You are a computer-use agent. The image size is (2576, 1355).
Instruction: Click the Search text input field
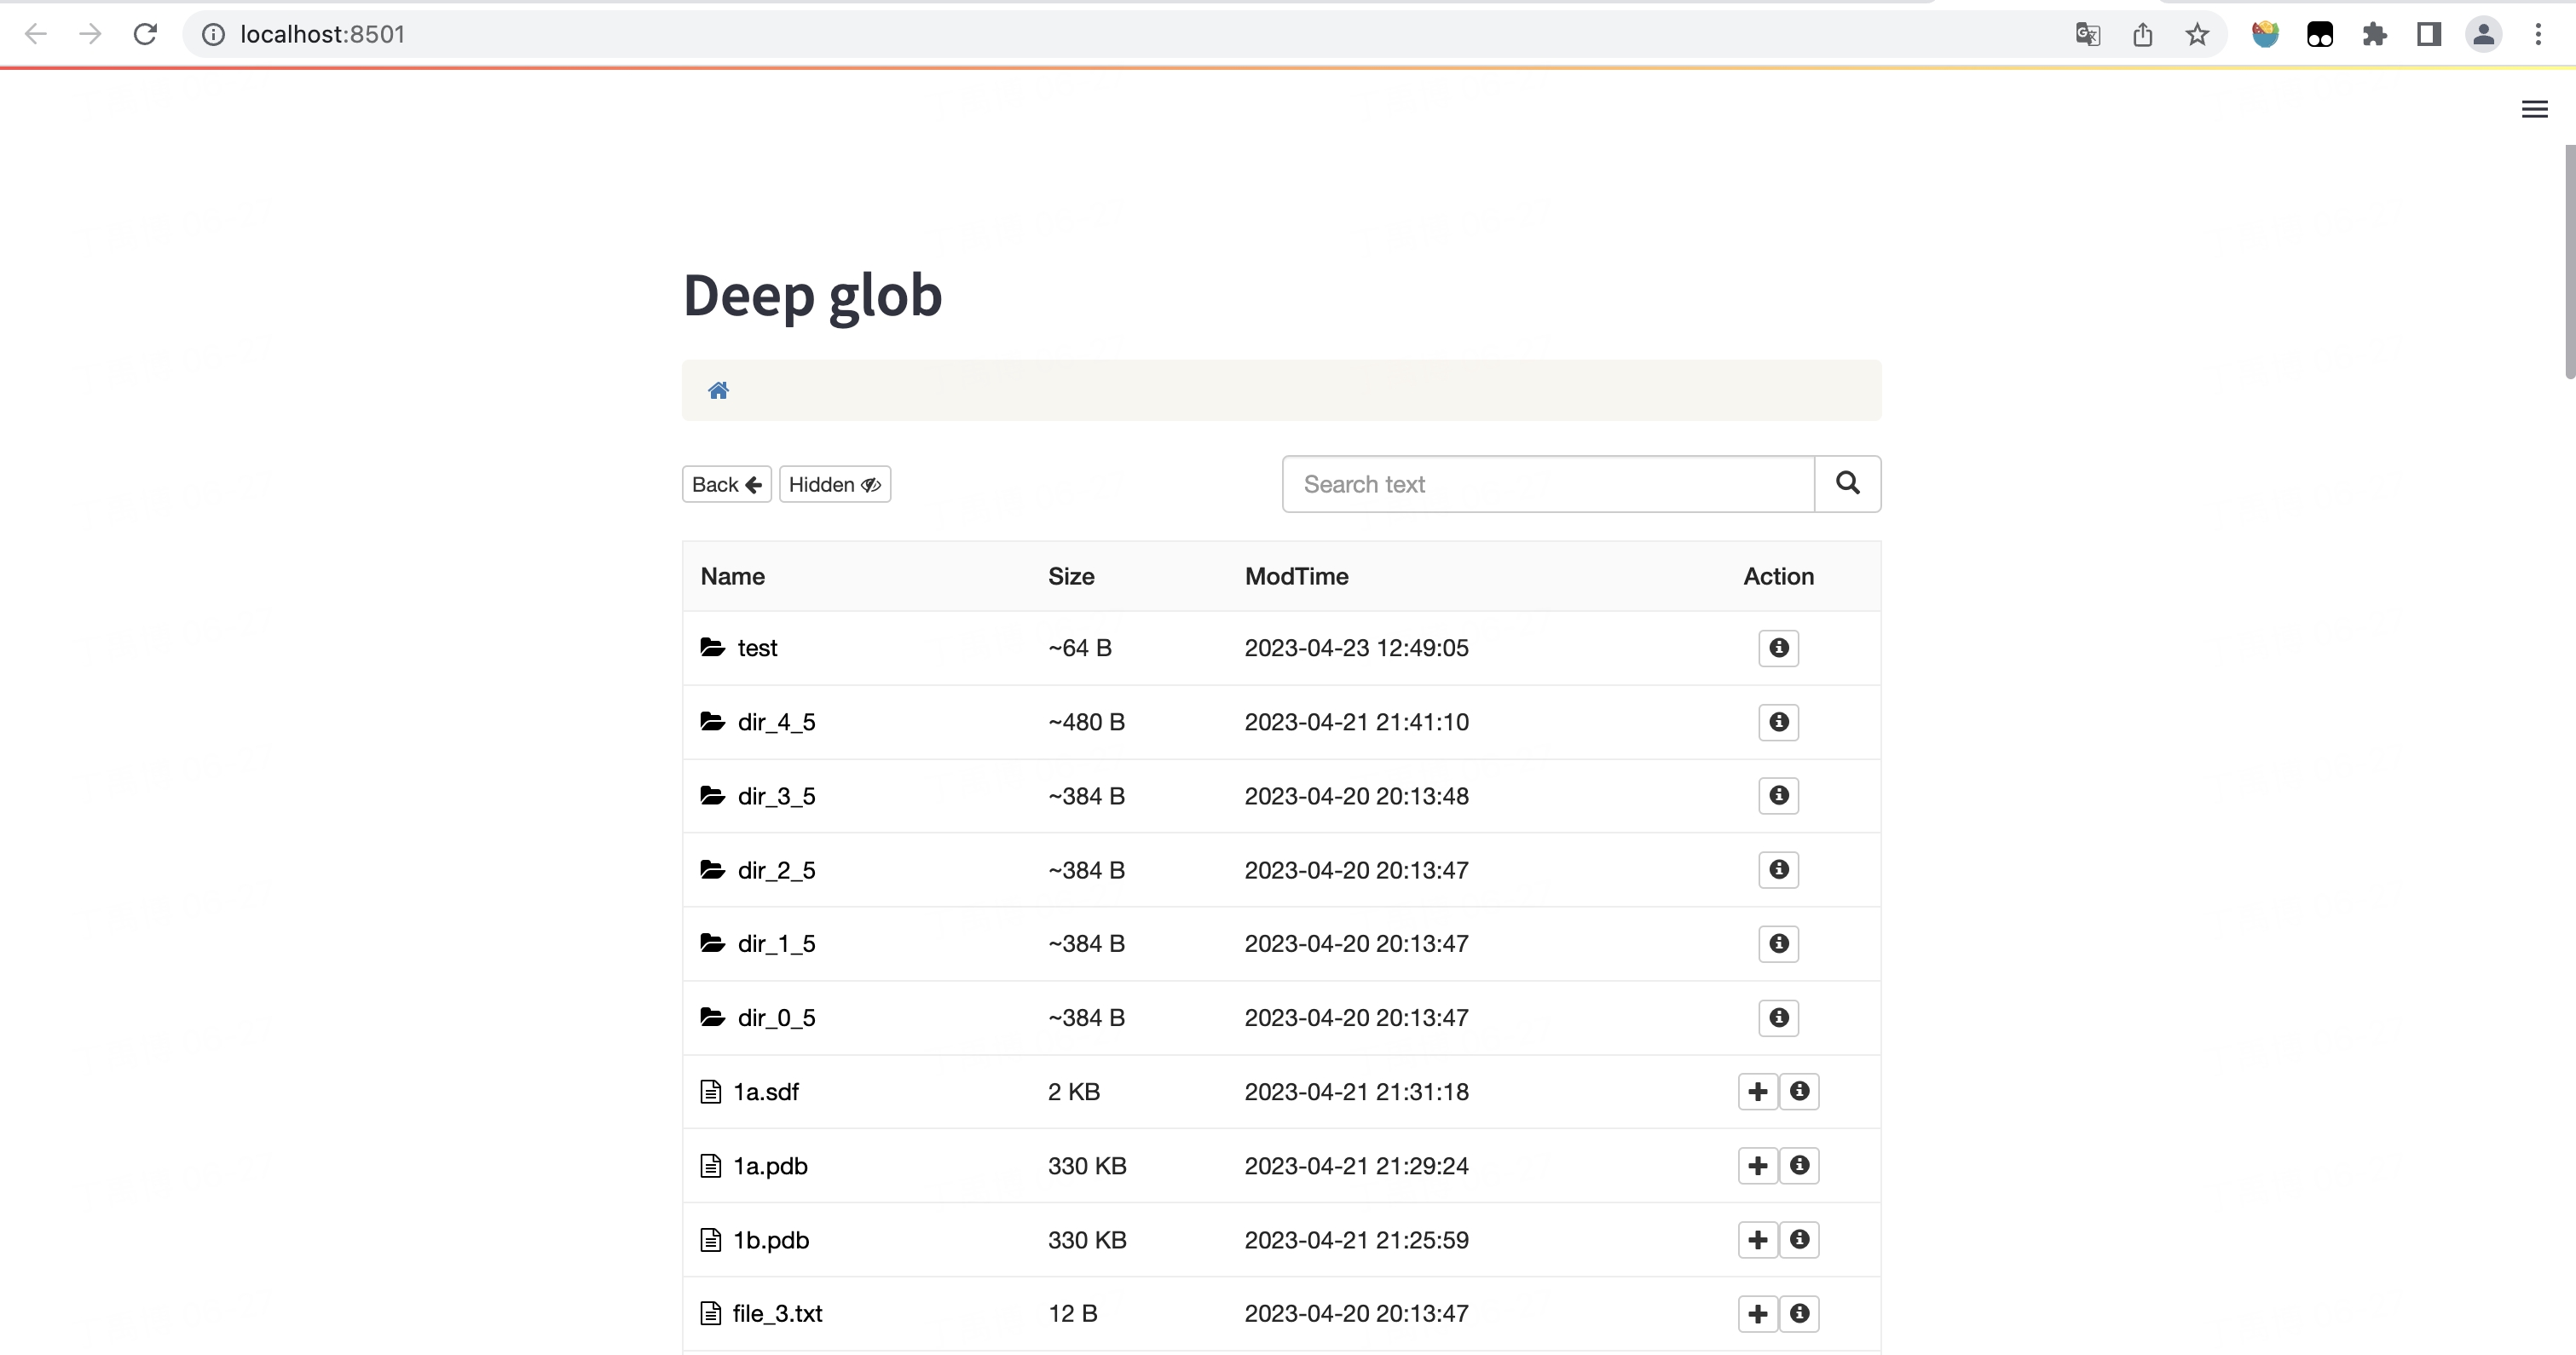pos(1547,483)
